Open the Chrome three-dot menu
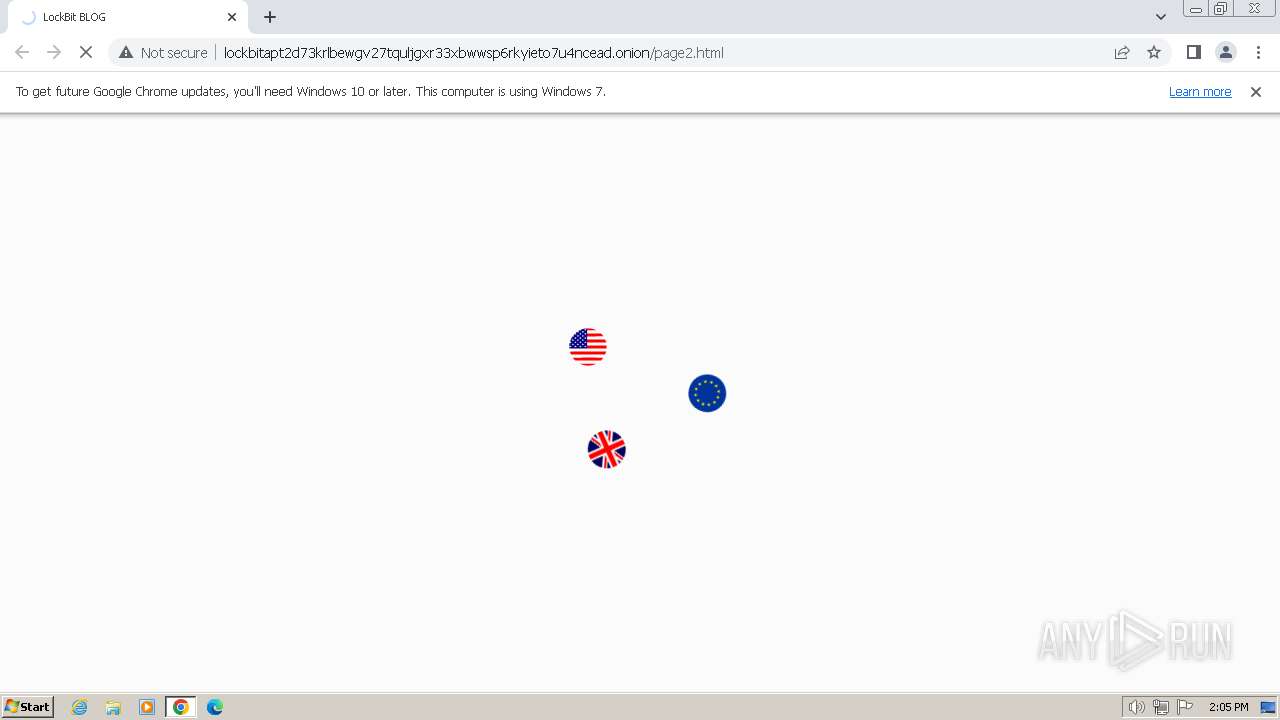Viewport: 1280px width, 720px height. (x=1258, y=52)
